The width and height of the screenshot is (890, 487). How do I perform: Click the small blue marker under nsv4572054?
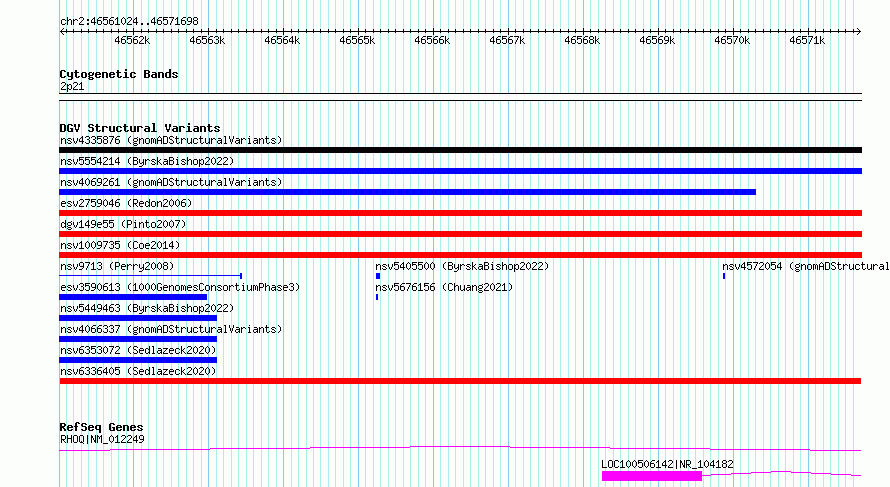click(724, 276)
